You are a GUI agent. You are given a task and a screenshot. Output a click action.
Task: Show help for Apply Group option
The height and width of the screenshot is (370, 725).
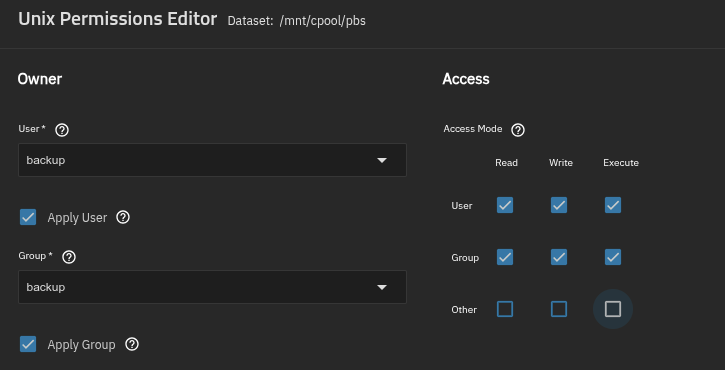tap(132, 344)
